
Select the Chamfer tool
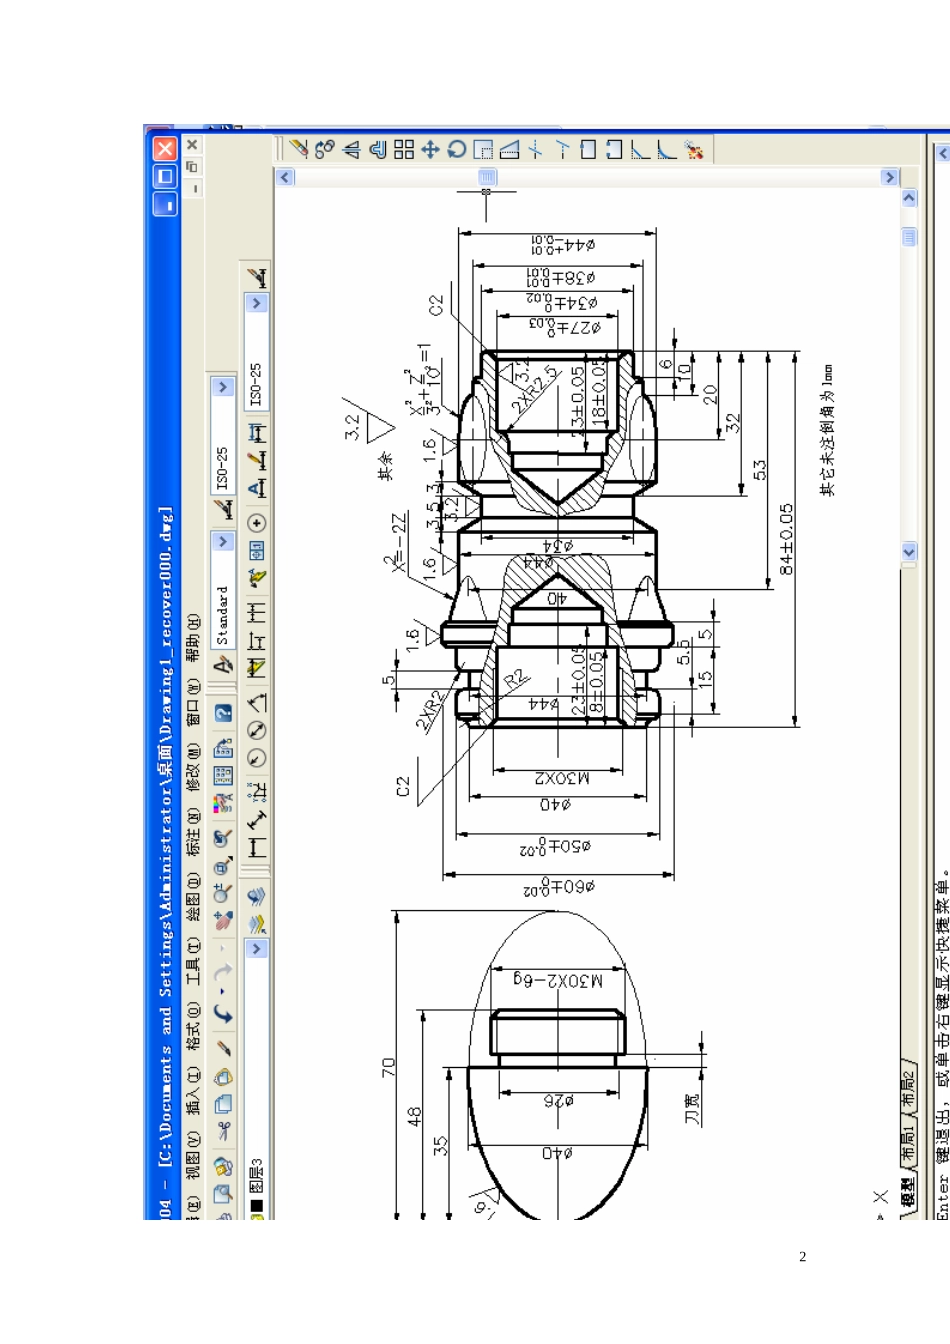coord(641,149)
